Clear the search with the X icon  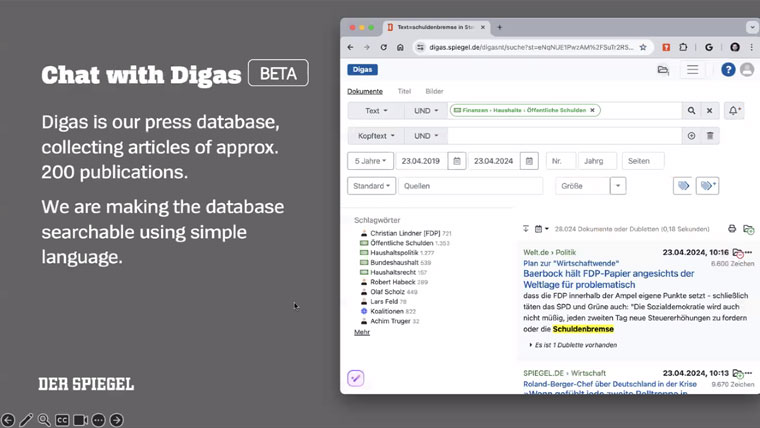(709, 111)
